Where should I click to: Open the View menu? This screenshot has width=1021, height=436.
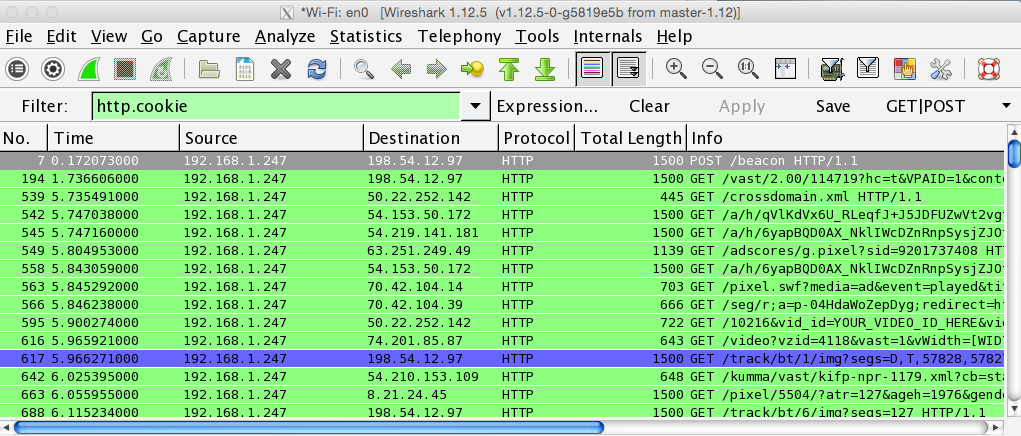coord(109,36)
